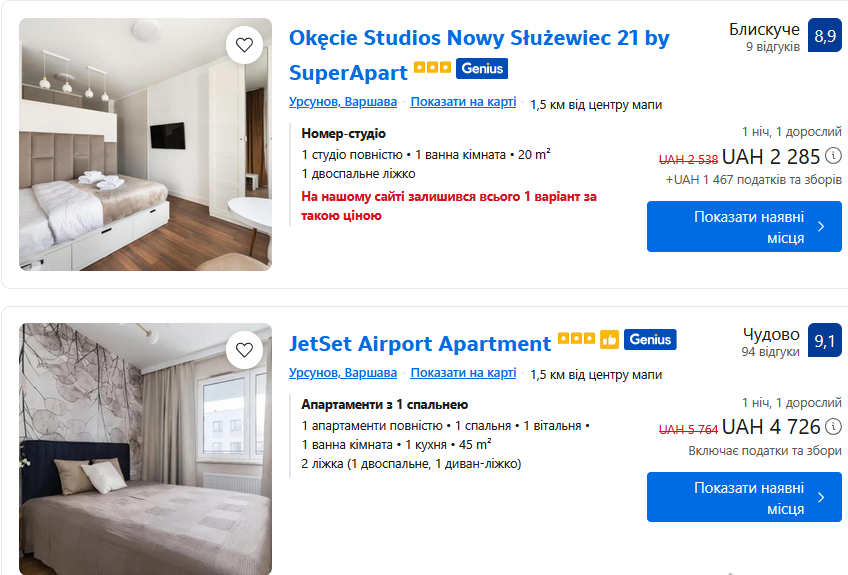848x575 pixels.
Task: Click the thumbs-up preferred partner icon
Action: tap(609, 340)
